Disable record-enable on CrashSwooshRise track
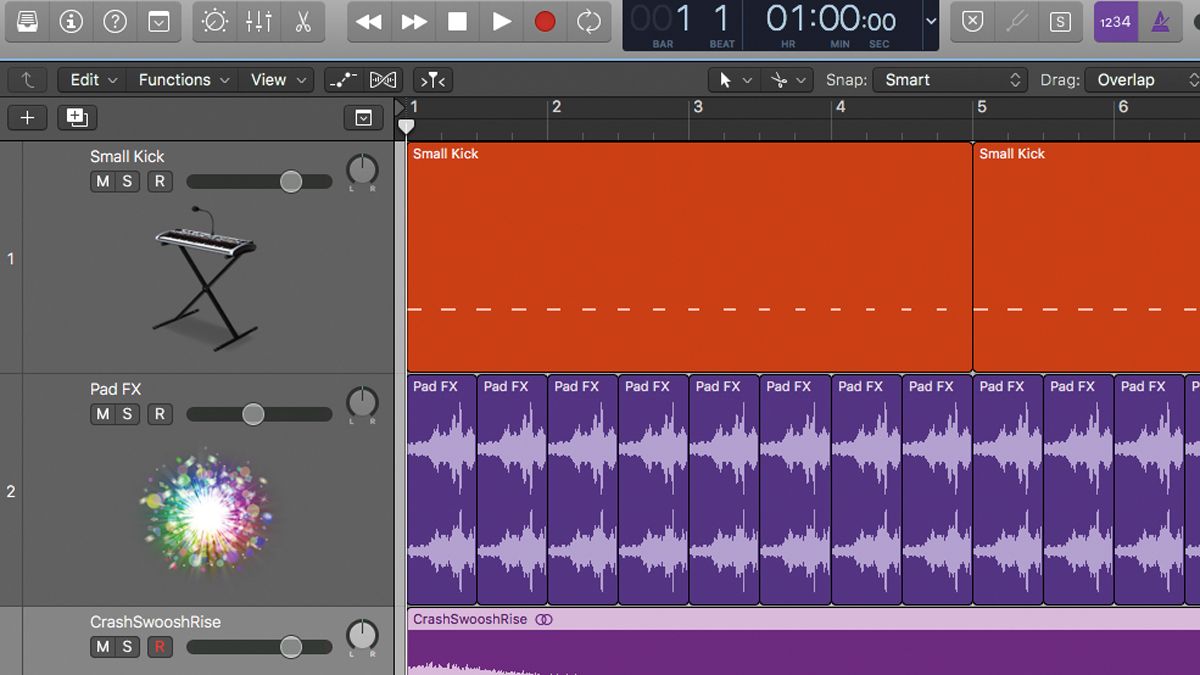 [158, 647]
